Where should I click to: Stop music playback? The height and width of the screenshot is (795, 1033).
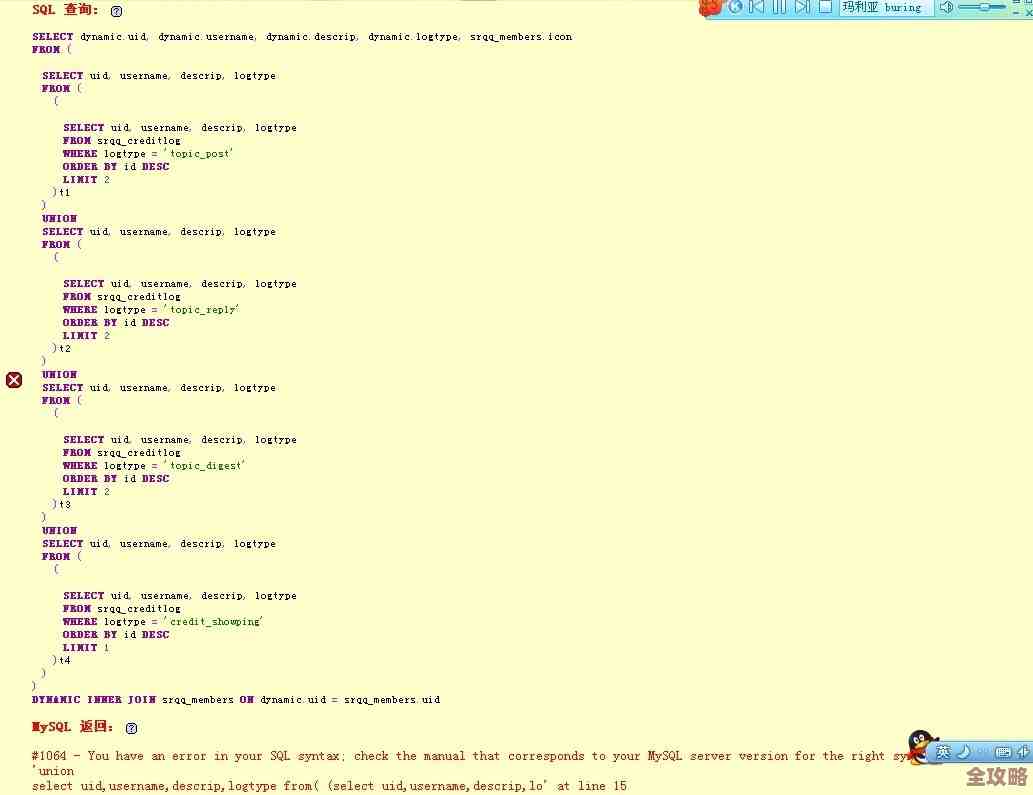click(x=825, y=7)
